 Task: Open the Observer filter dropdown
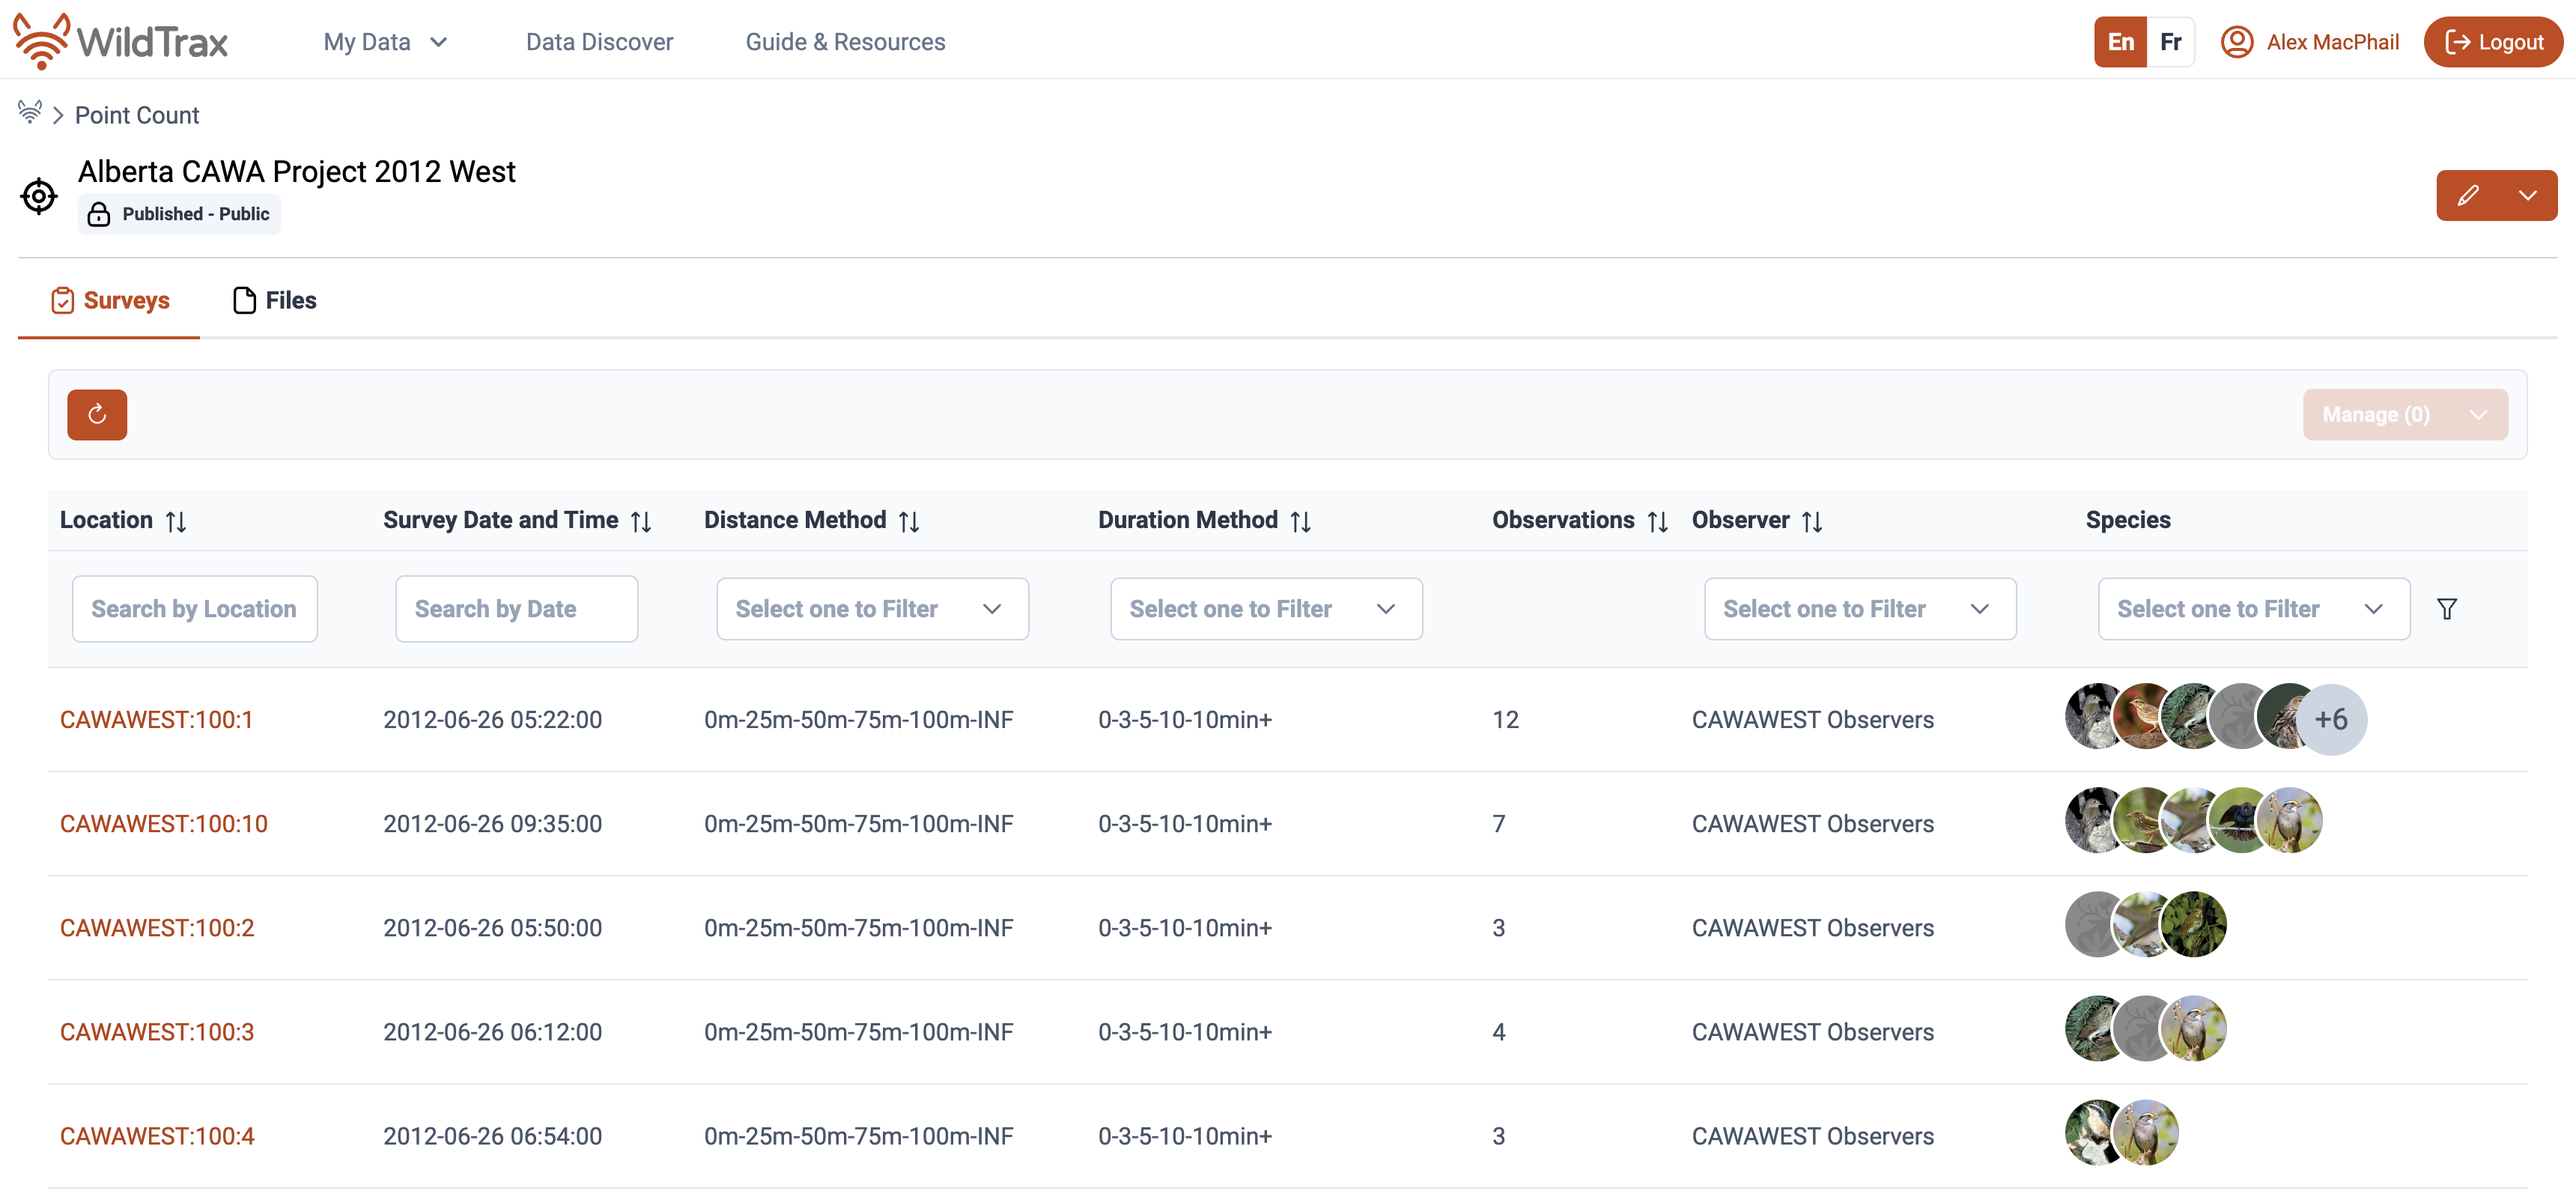tap(1860, 608)
